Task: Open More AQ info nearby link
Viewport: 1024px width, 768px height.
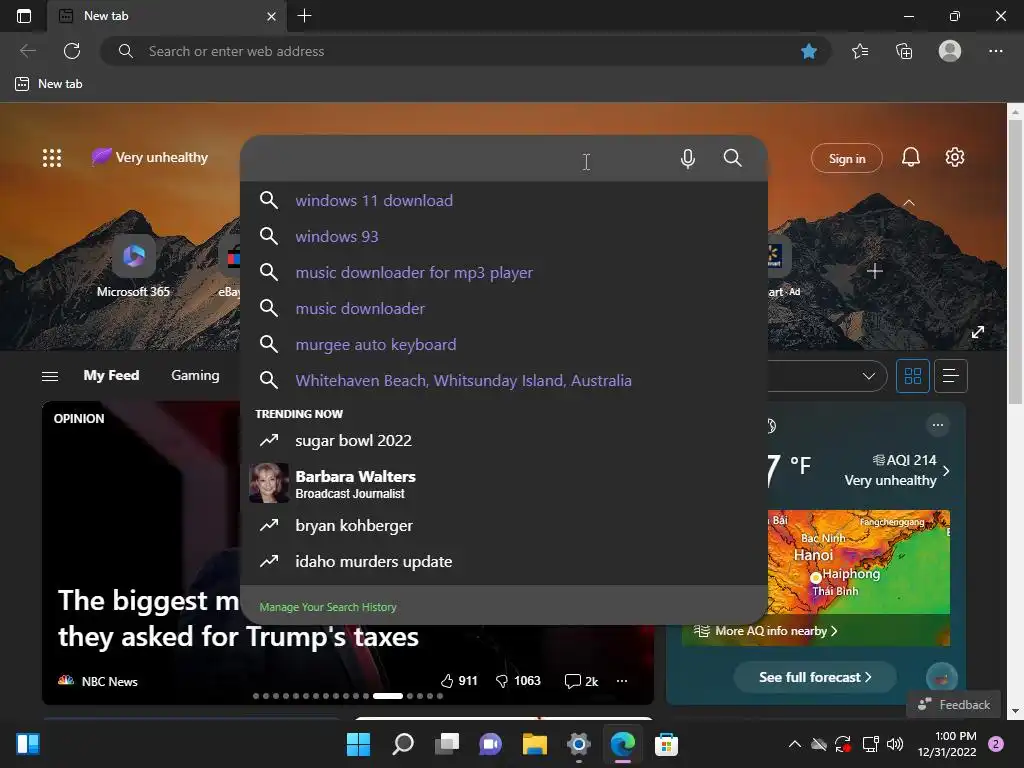Action: [x=766, y=631]
